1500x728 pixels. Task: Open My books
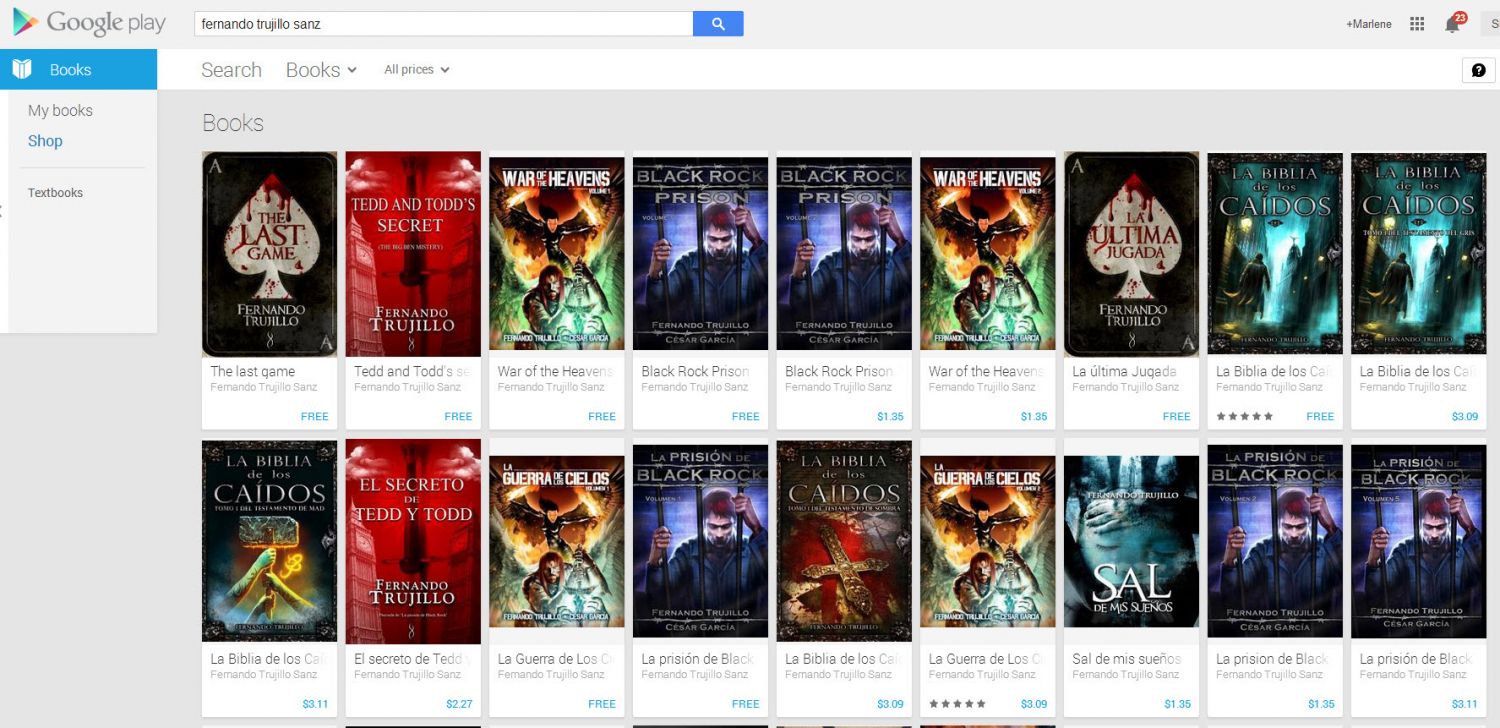tap(60, 110)
